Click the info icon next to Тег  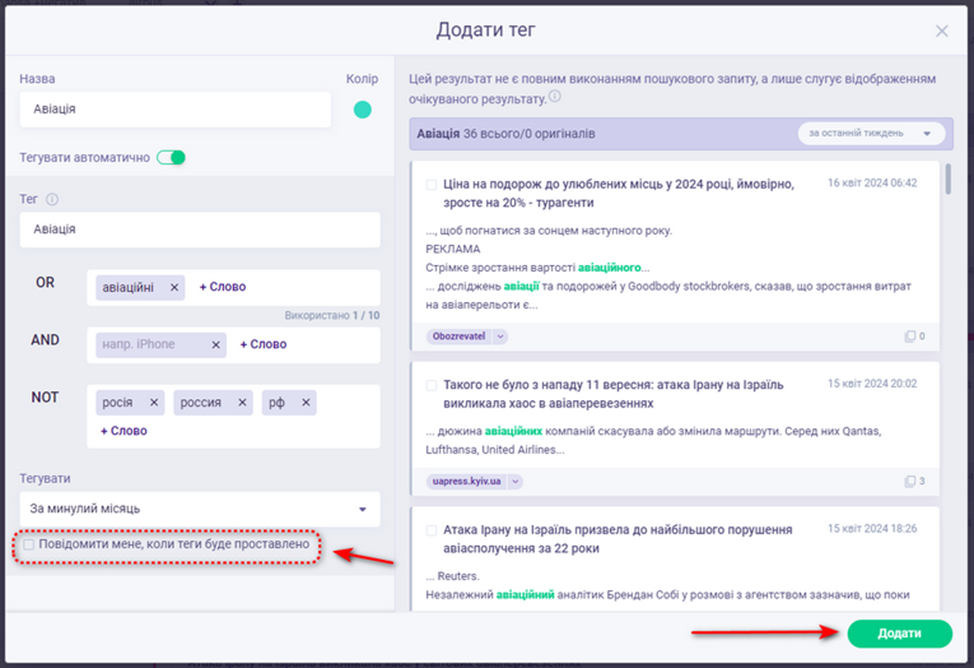coord(53,199)
